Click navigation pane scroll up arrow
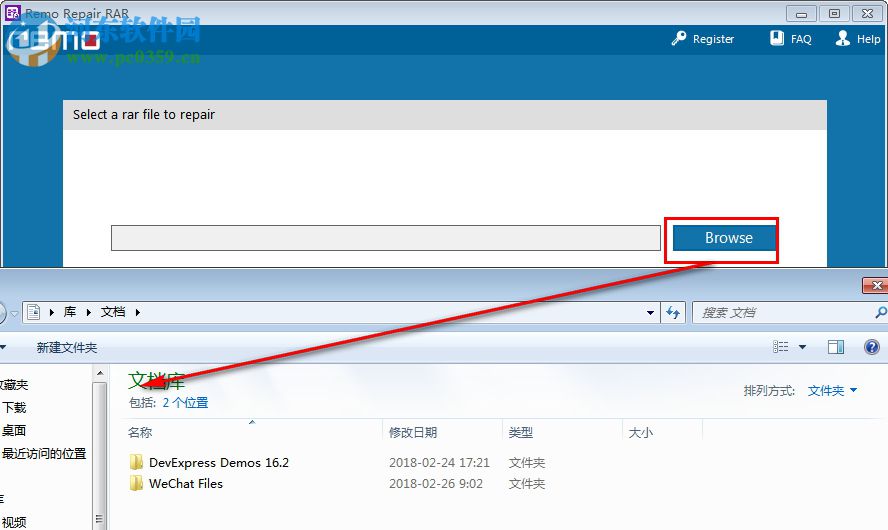This screenshot has width=888, height=530. [x=100, y=373]
